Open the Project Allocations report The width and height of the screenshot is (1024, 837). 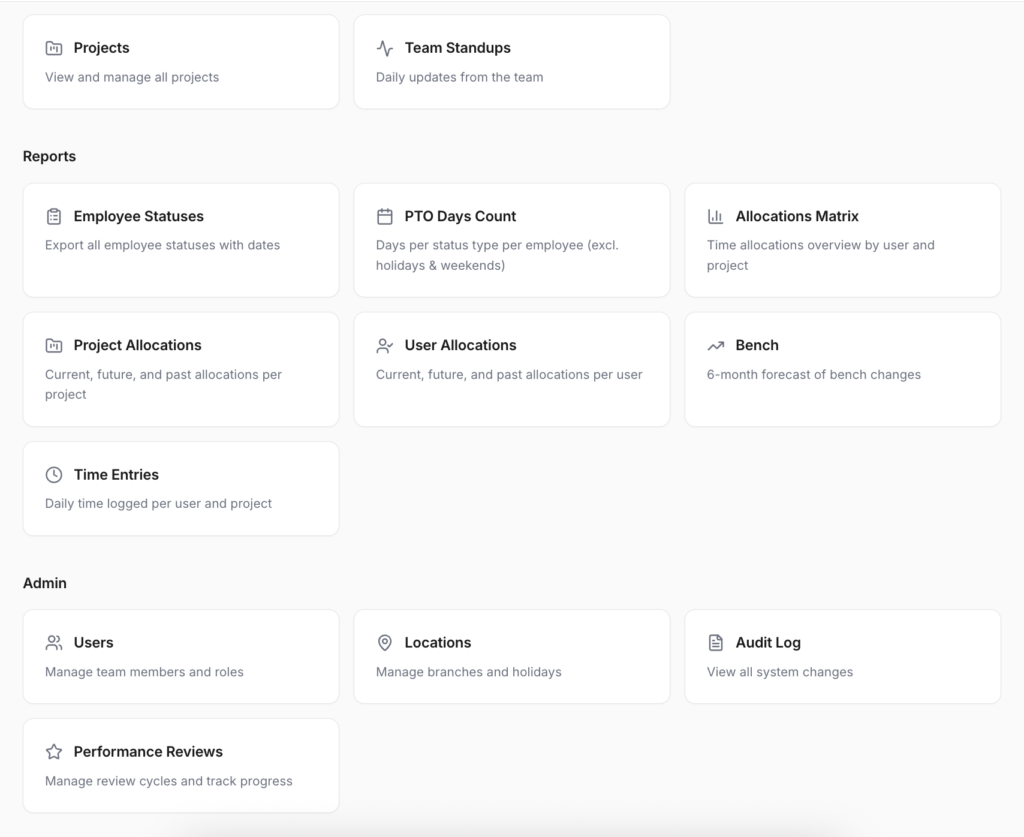point(180,368)
